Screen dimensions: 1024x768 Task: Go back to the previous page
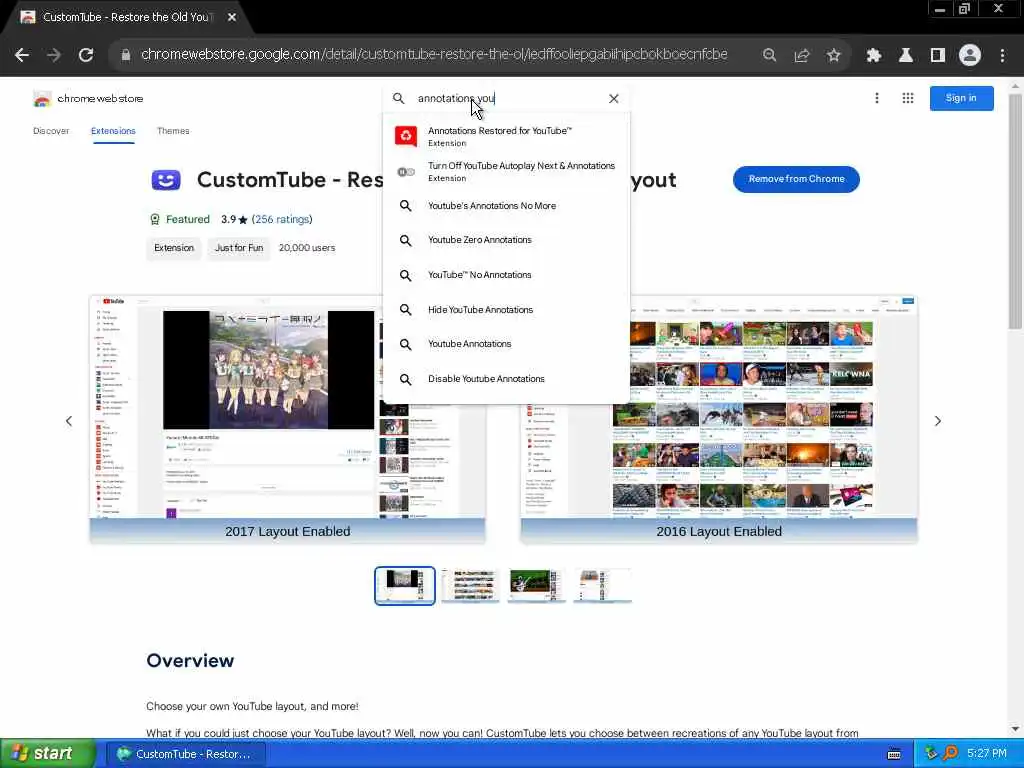point(22,55)
